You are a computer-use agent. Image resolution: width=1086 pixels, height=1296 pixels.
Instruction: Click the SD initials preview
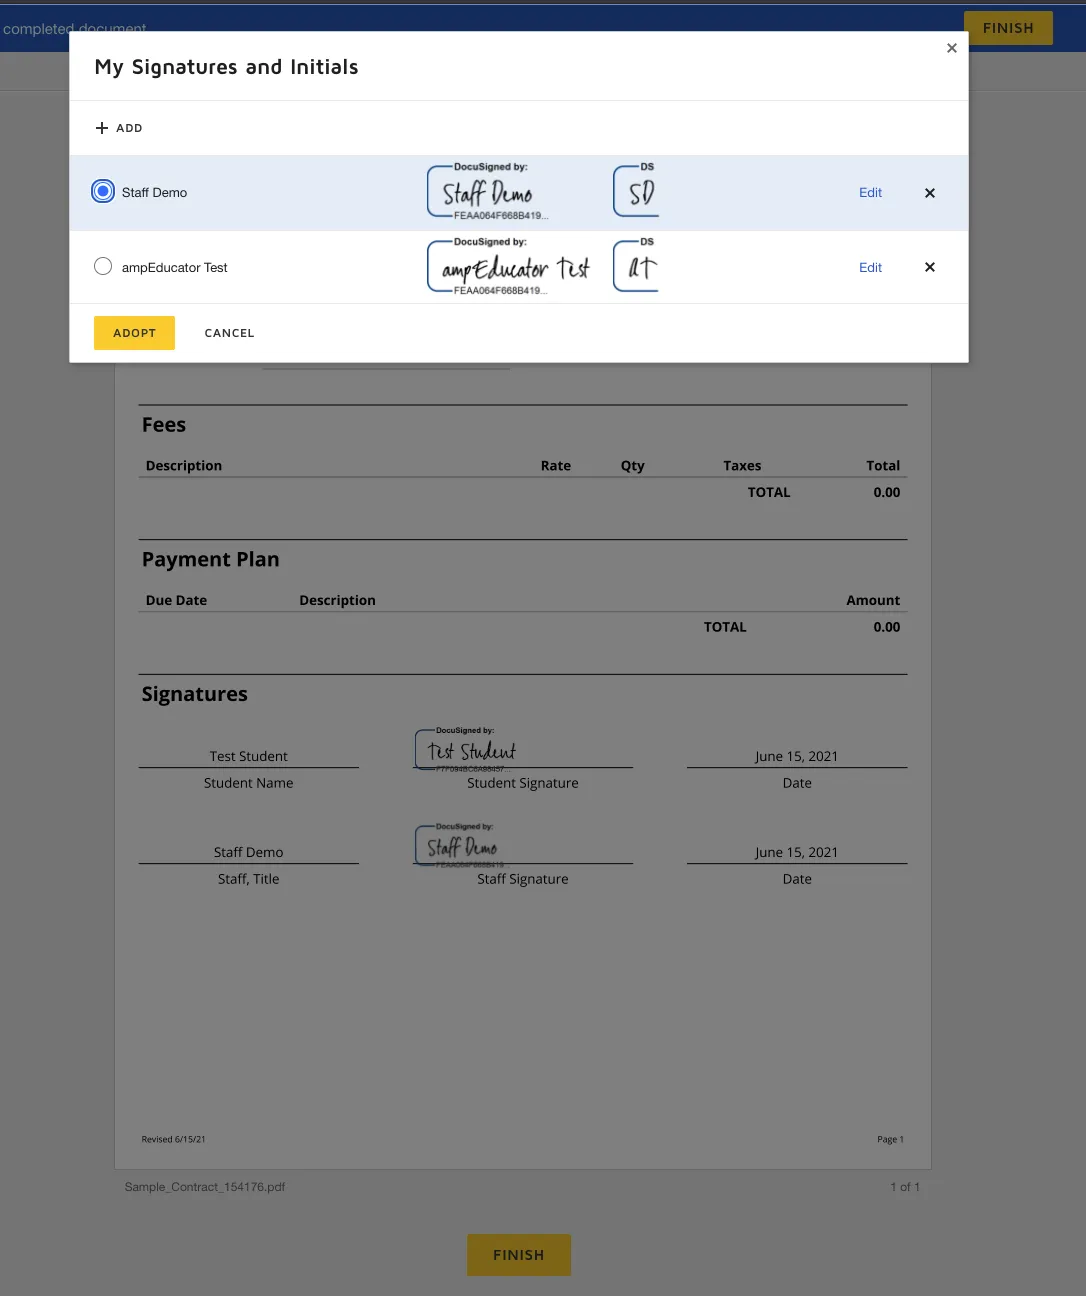[x=636, y=191]
